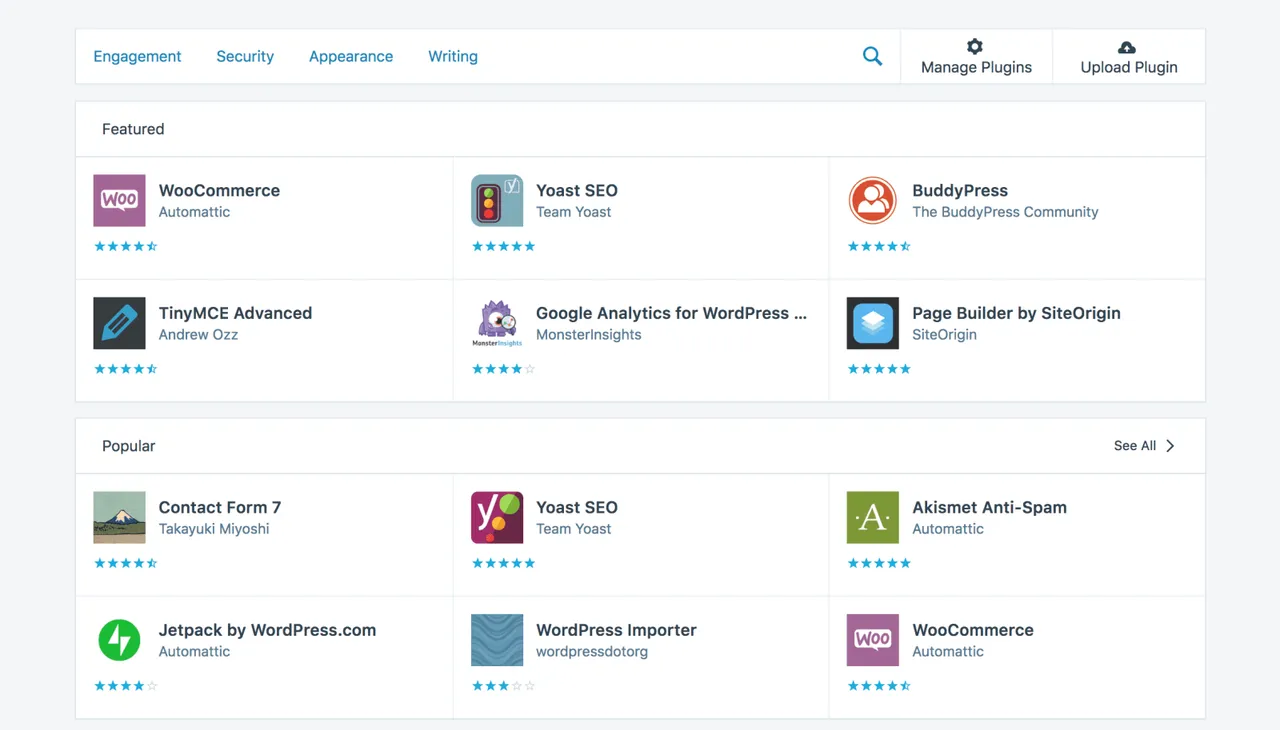Open See All popular plugins
The width and height of the screenshot is (1280, 730).
pos(1135,446)
